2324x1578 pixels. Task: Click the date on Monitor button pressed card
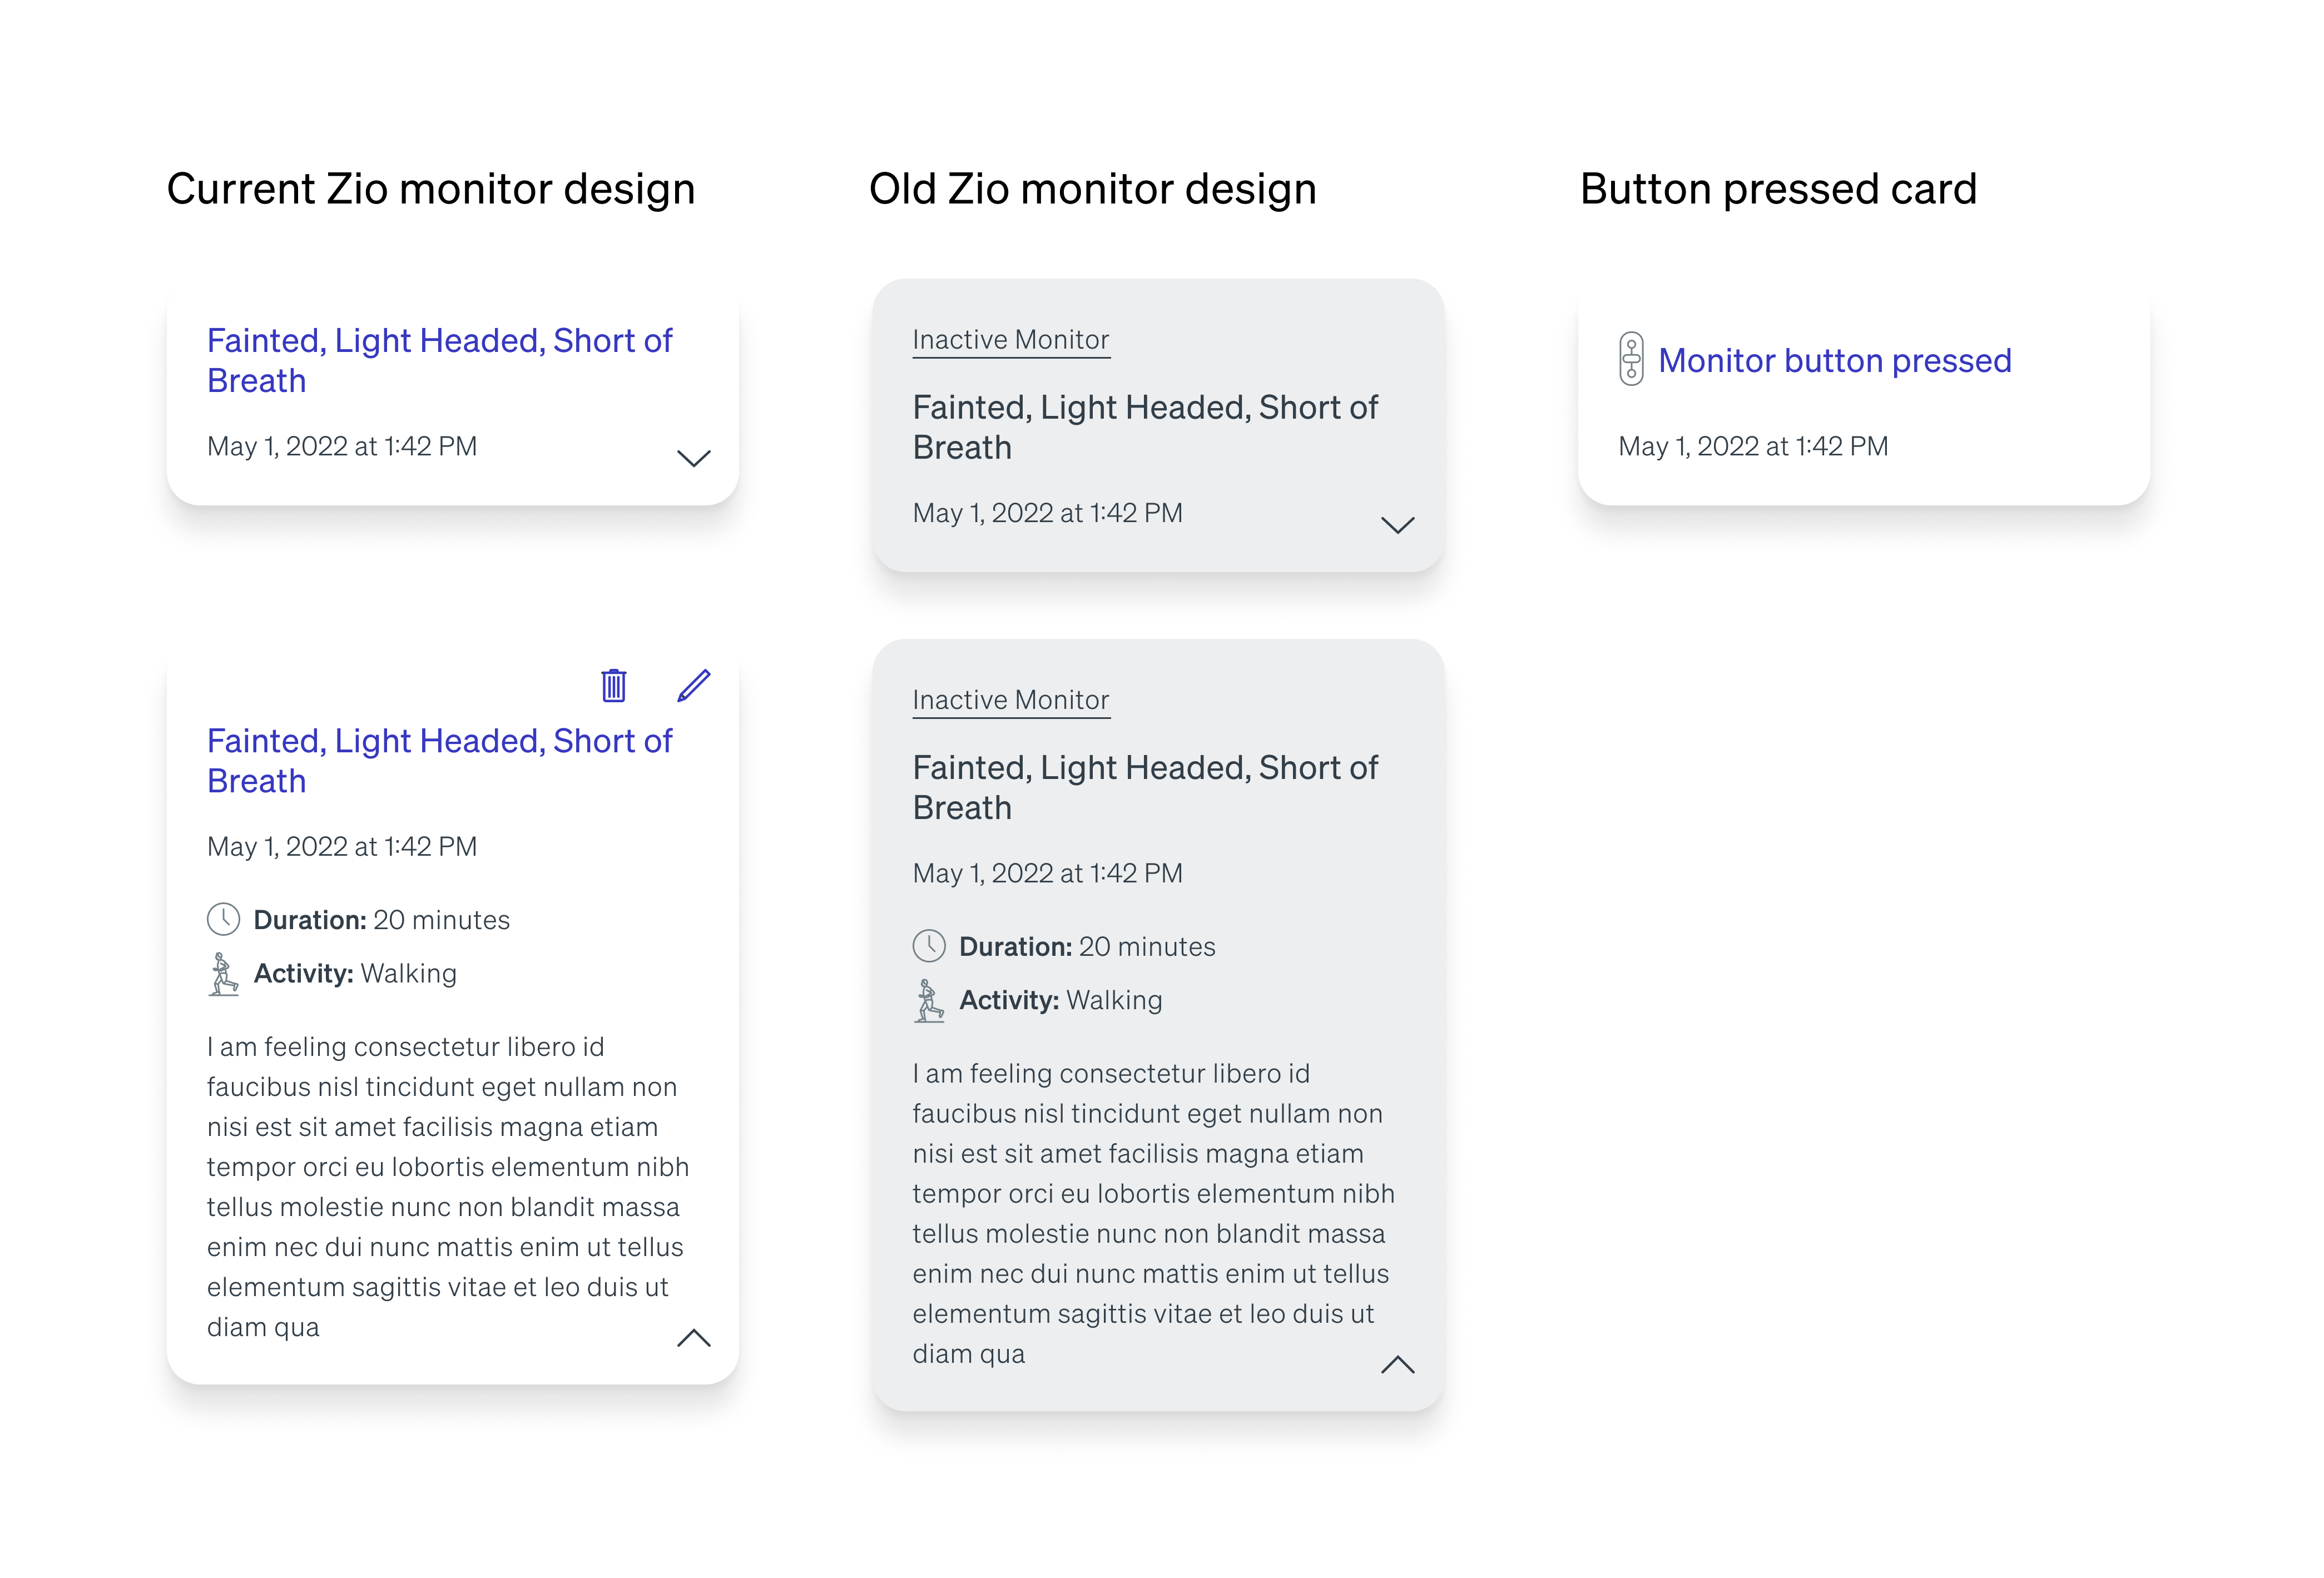pos(1753,446)
